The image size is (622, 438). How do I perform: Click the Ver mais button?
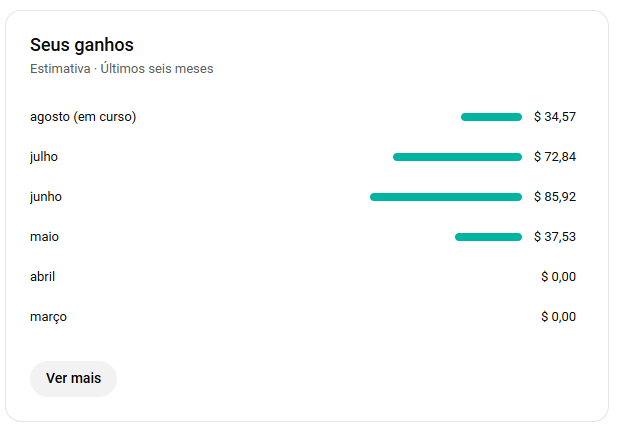[x=73, y=379]
